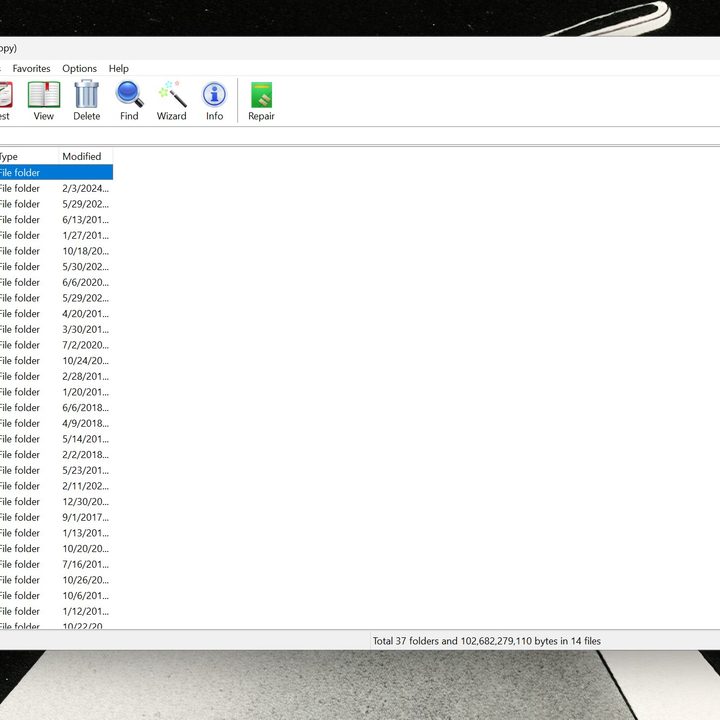The image size is (720, 720).
Task: Select the row modified 2/11/202...
Action: (56, 486)
